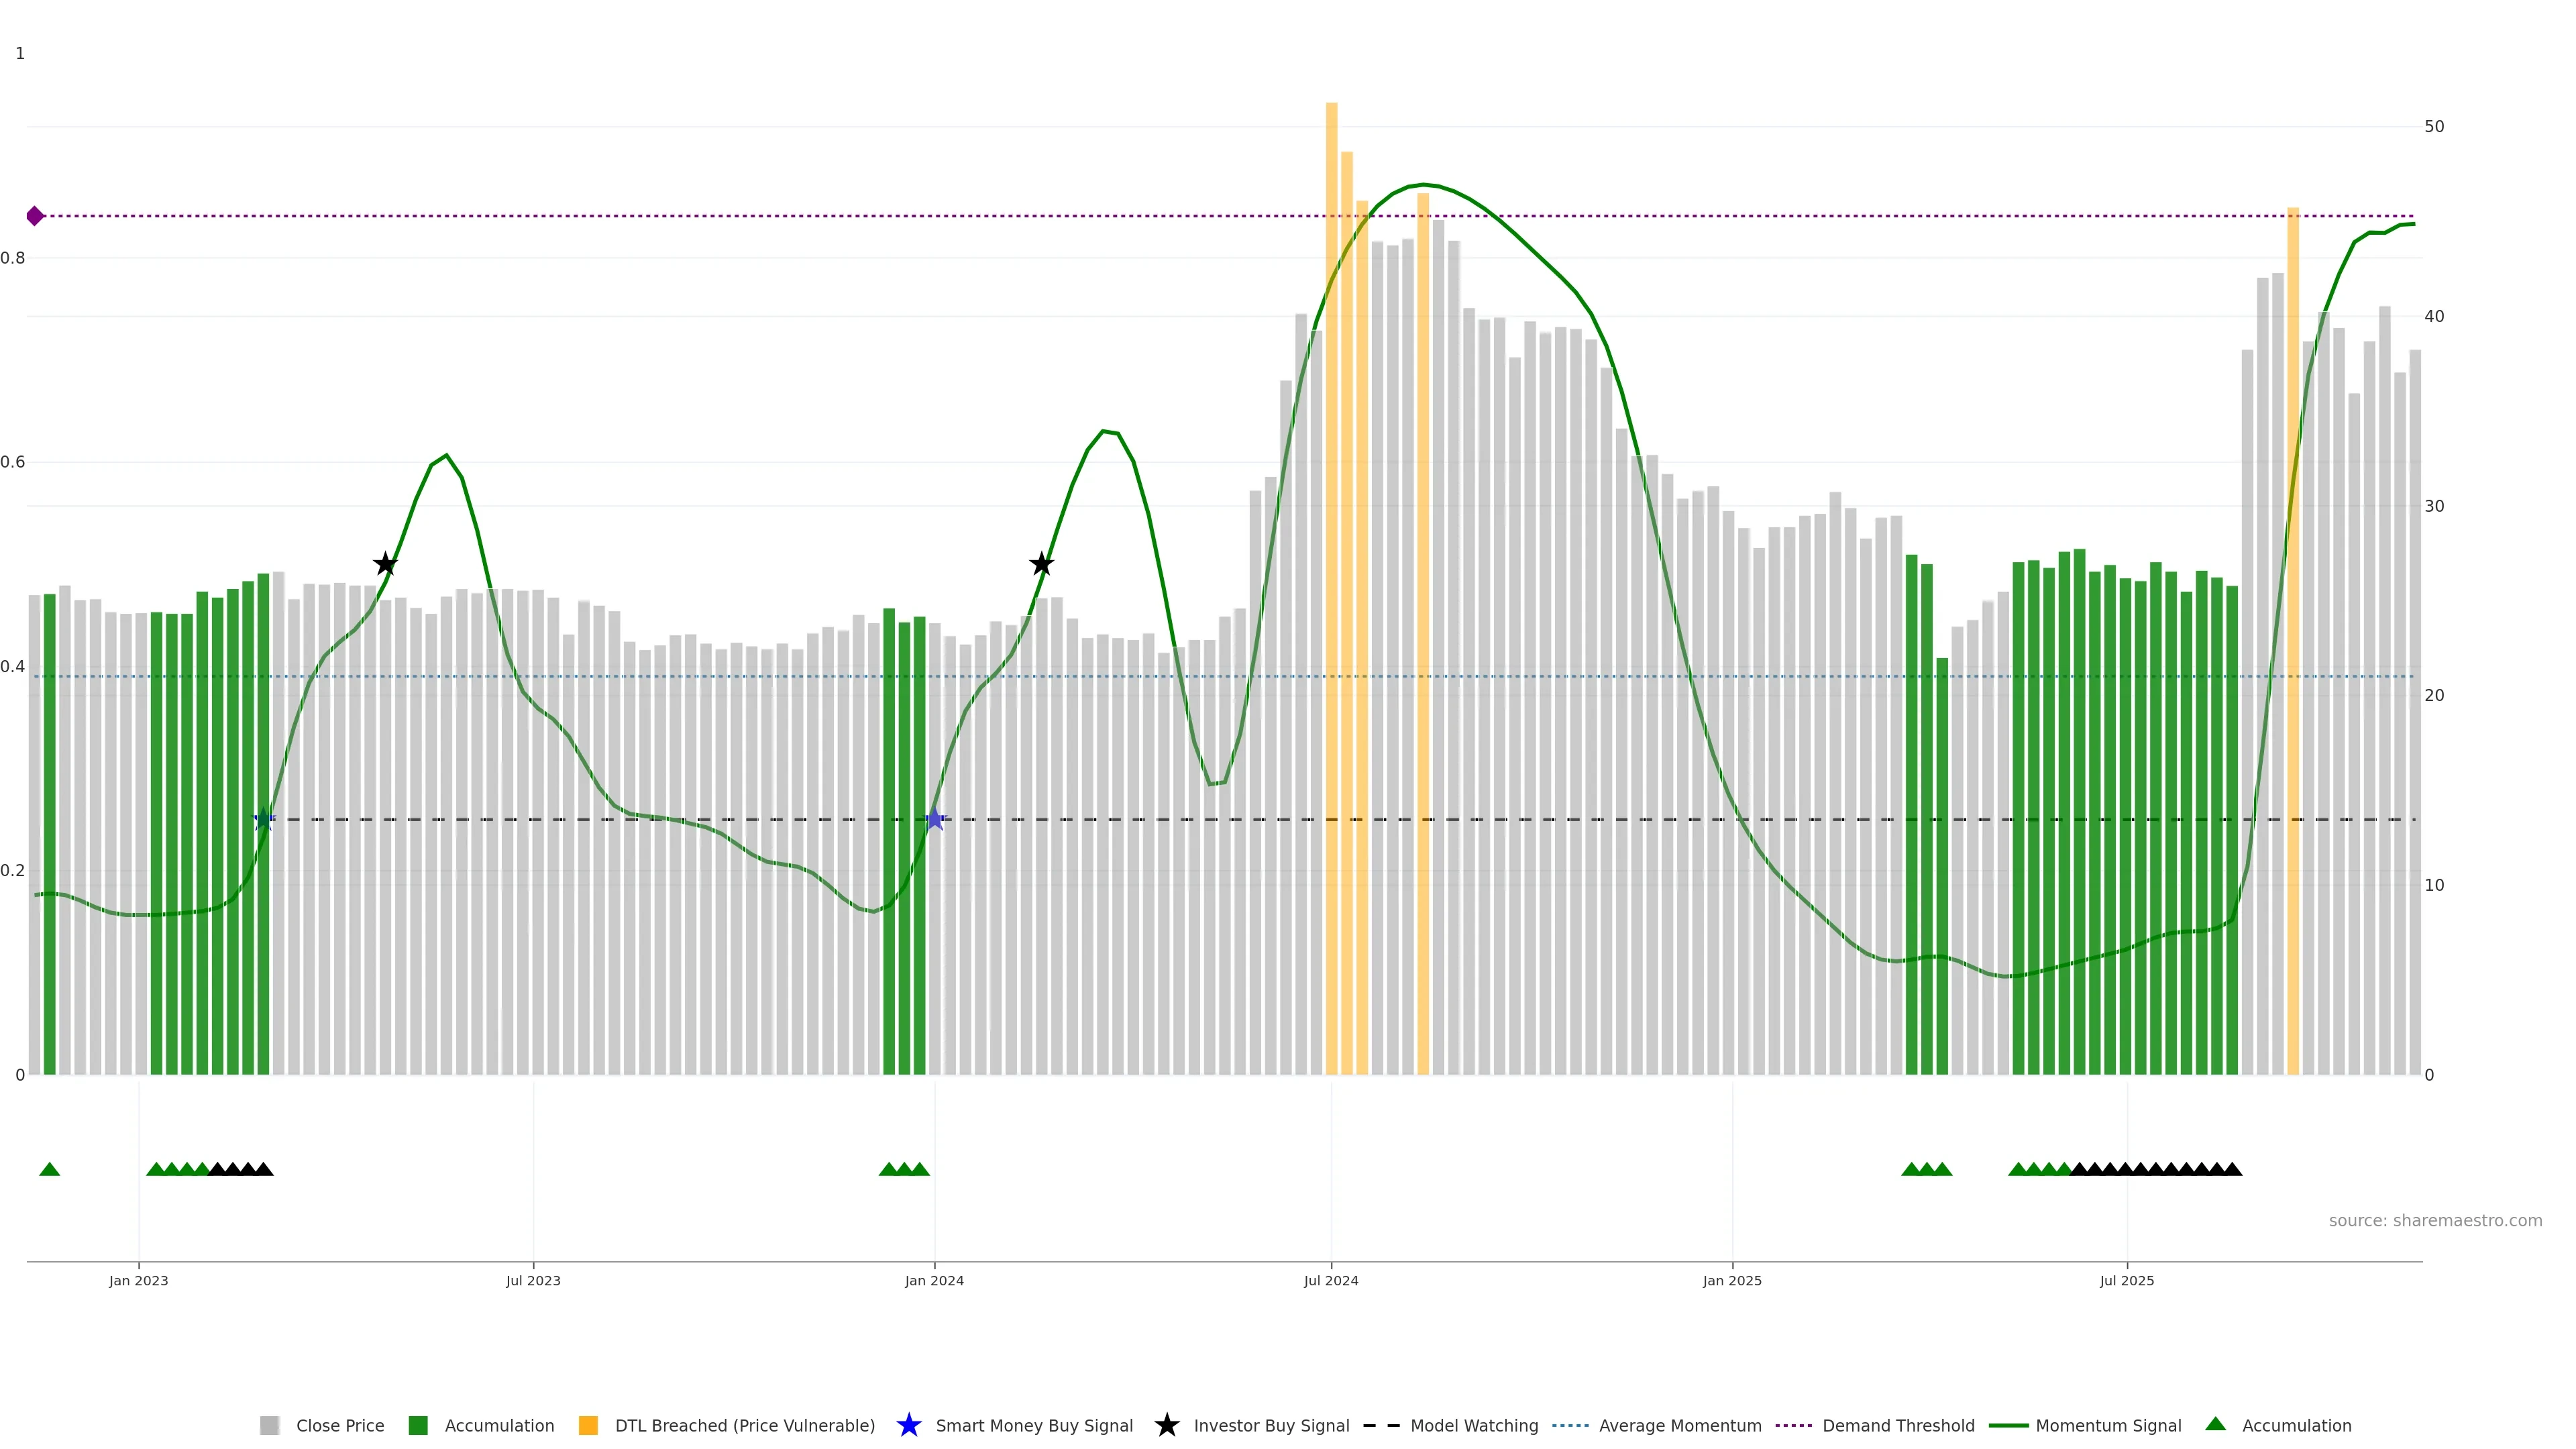Click the blue star at Jan 2024
The height and width of the screenshot is (1449, 2576).
[x=934, y=820]
